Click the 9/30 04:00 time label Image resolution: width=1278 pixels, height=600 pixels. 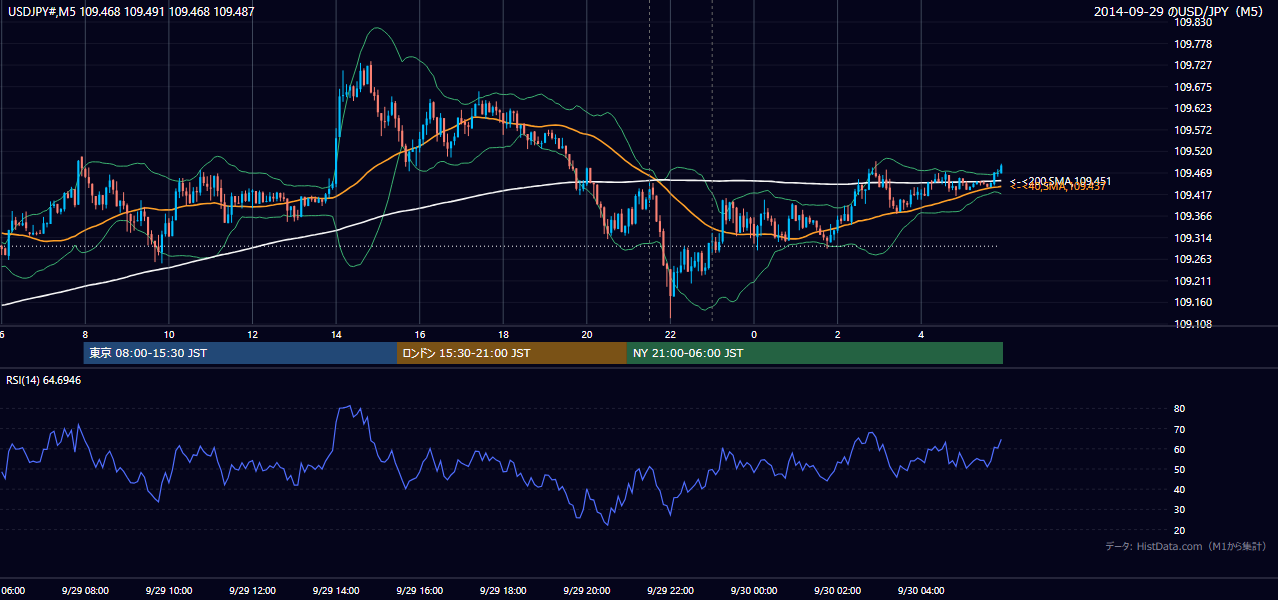[921, 591]
